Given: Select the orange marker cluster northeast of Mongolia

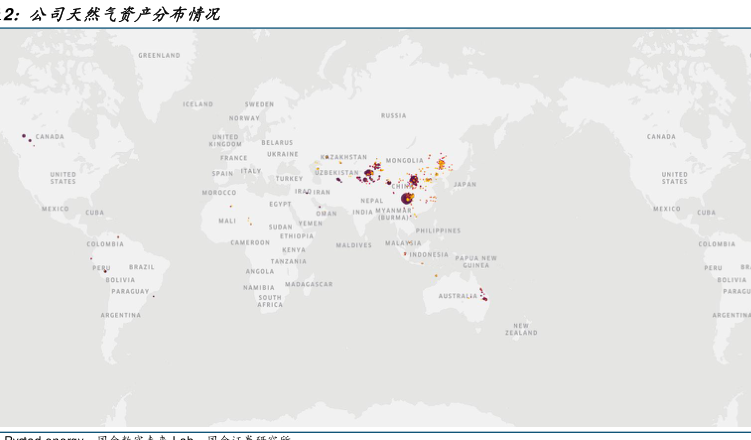Looking at the screenshot, I should [x=441, y=163].
